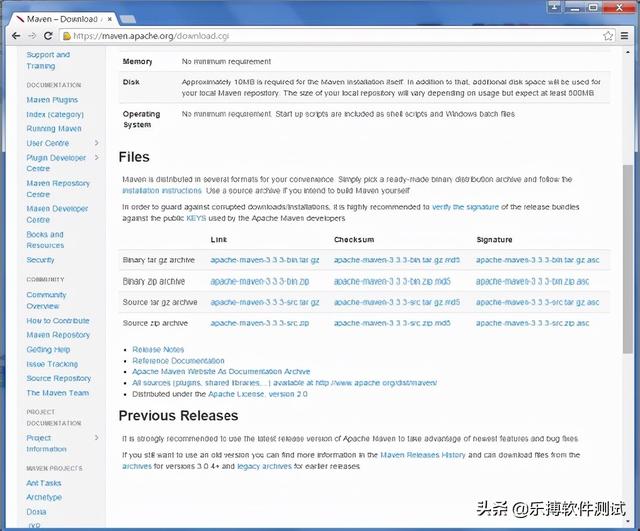The image size is (640, 531).
Task: Open How to Contribute in the sidebar
Action: click(x=58, y=321)
